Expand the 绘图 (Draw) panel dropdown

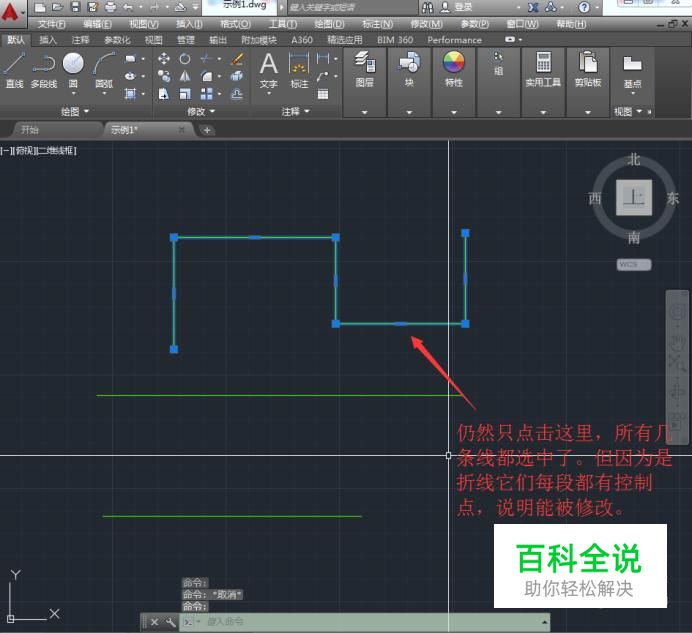tap(75, 111)
